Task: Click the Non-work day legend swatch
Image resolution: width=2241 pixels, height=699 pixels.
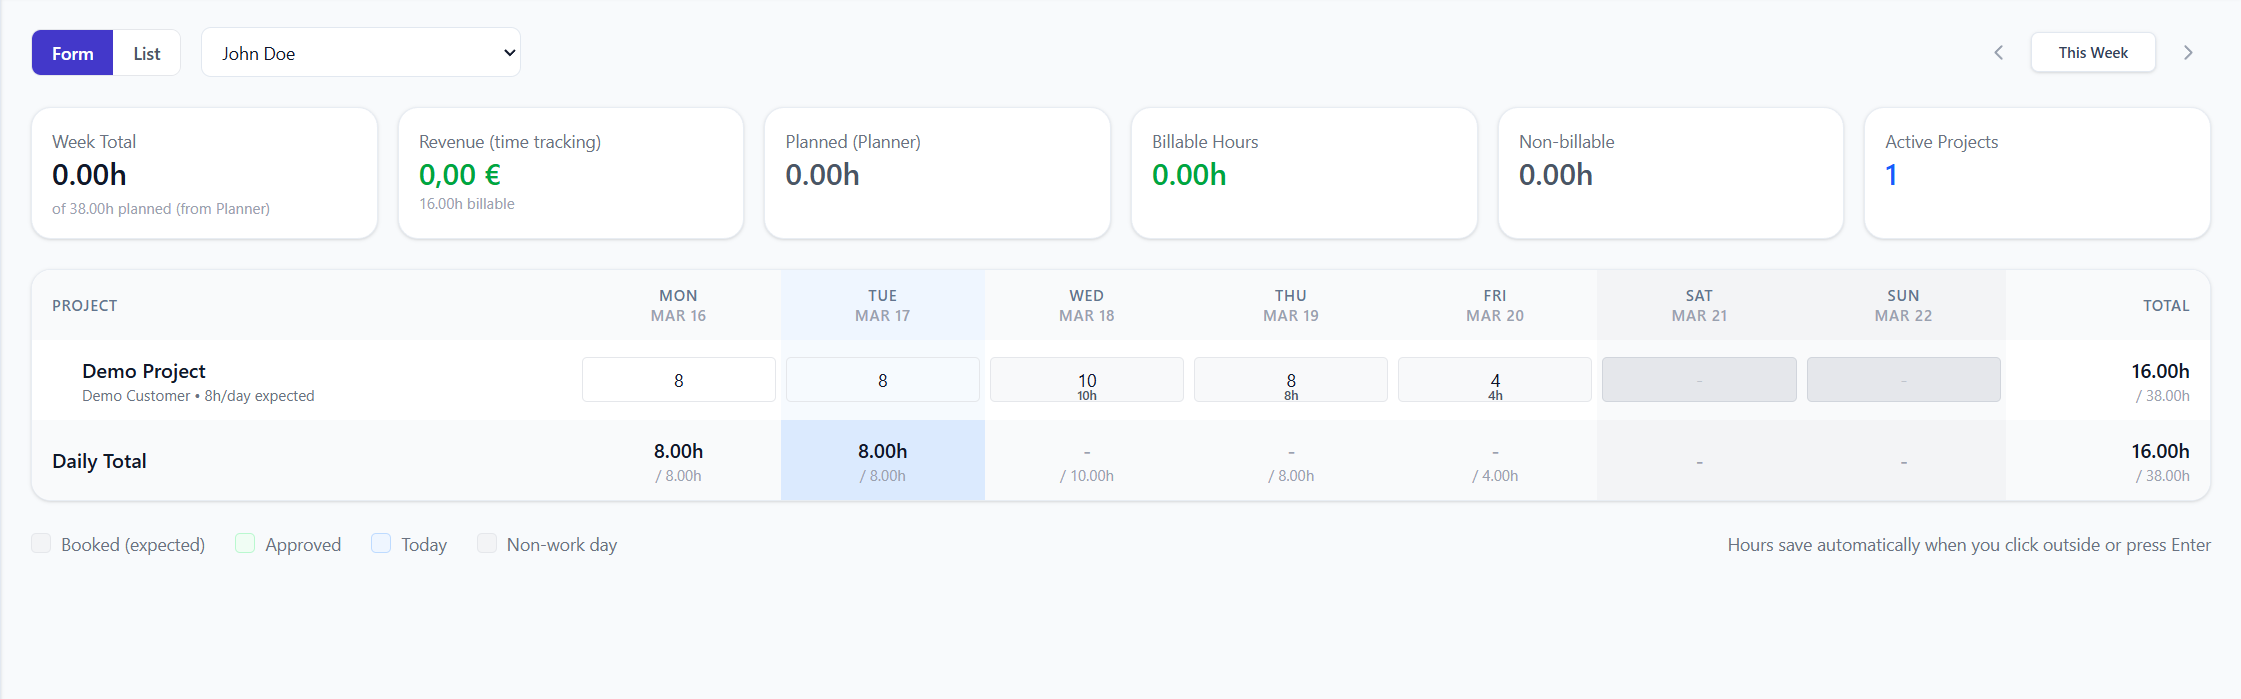Action: click(x=487, y=543)
